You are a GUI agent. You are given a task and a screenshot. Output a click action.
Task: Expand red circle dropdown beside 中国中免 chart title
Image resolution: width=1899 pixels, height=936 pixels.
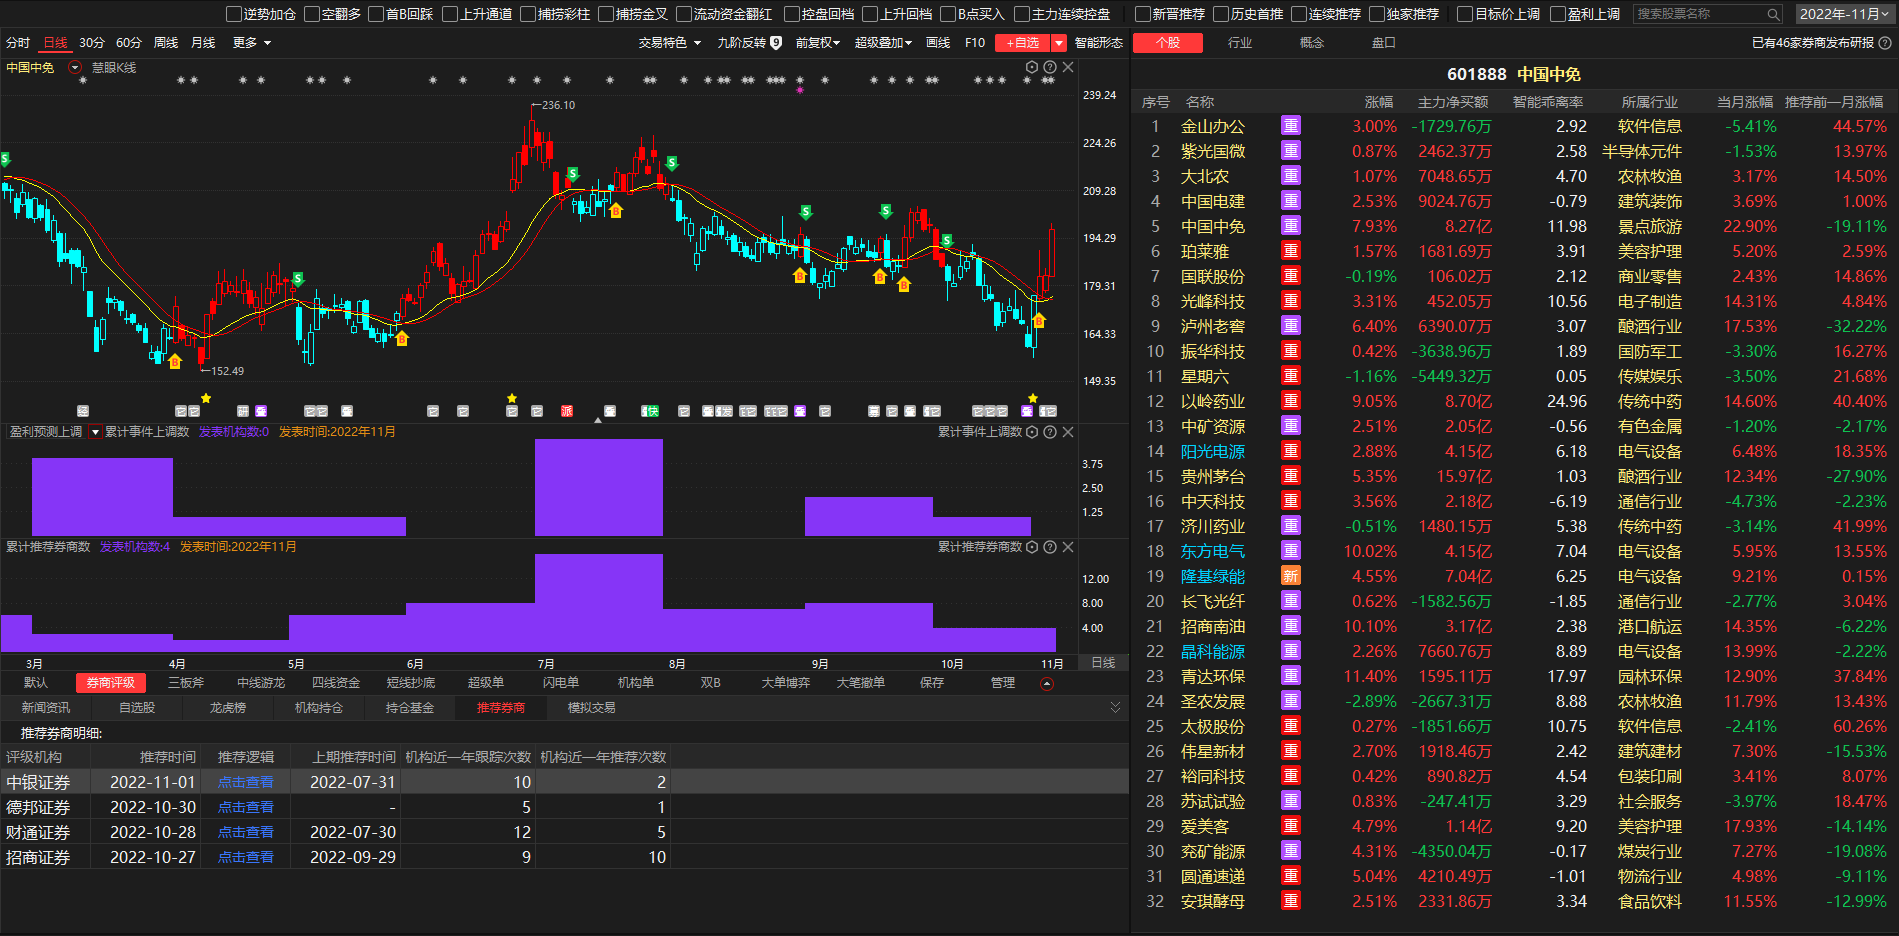coord(75,68)
